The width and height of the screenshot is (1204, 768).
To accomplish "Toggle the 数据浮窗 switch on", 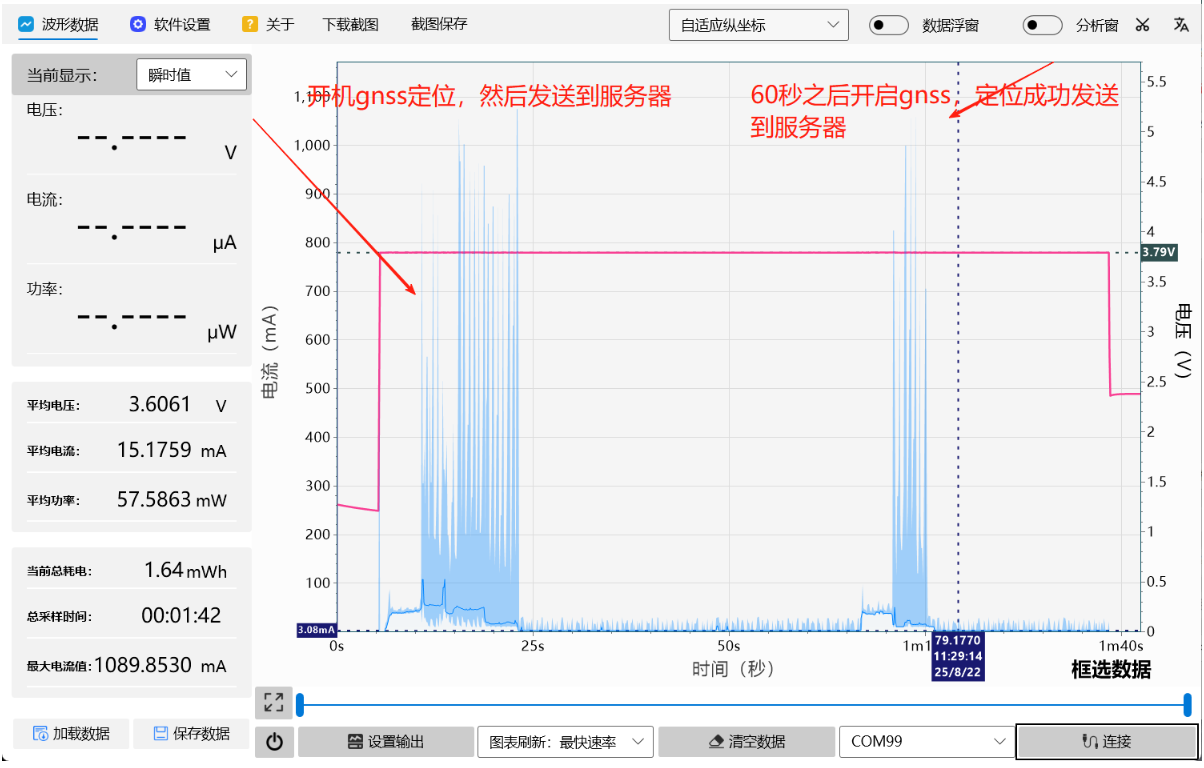I will (x=888, y=26).
